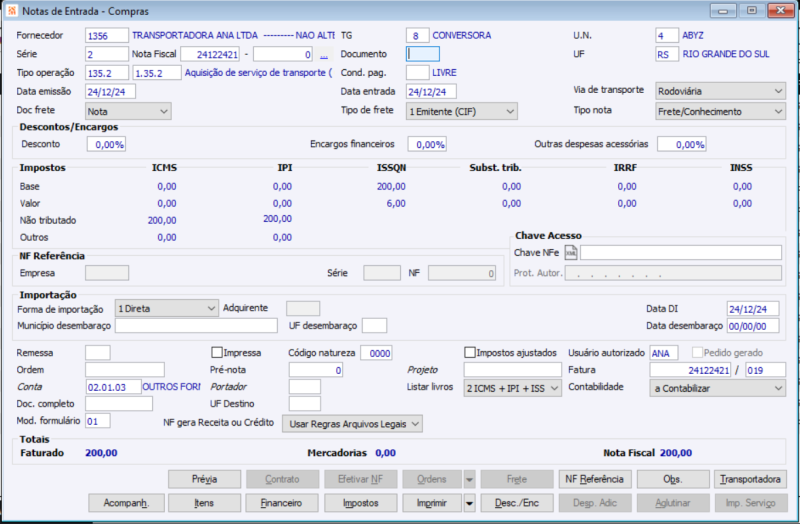Click the Prévia button
The image size is (800, 524).
(203, 479)
